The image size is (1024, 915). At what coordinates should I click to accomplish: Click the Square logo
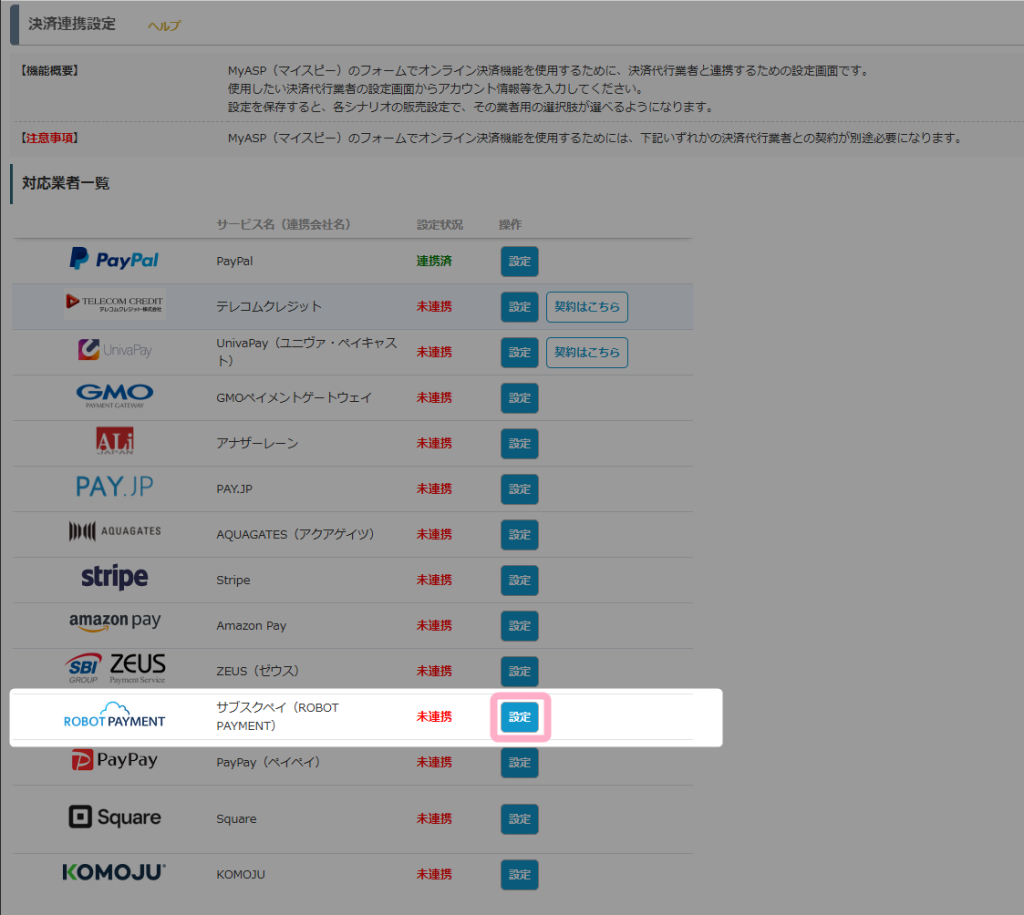(x=114, y=817)
